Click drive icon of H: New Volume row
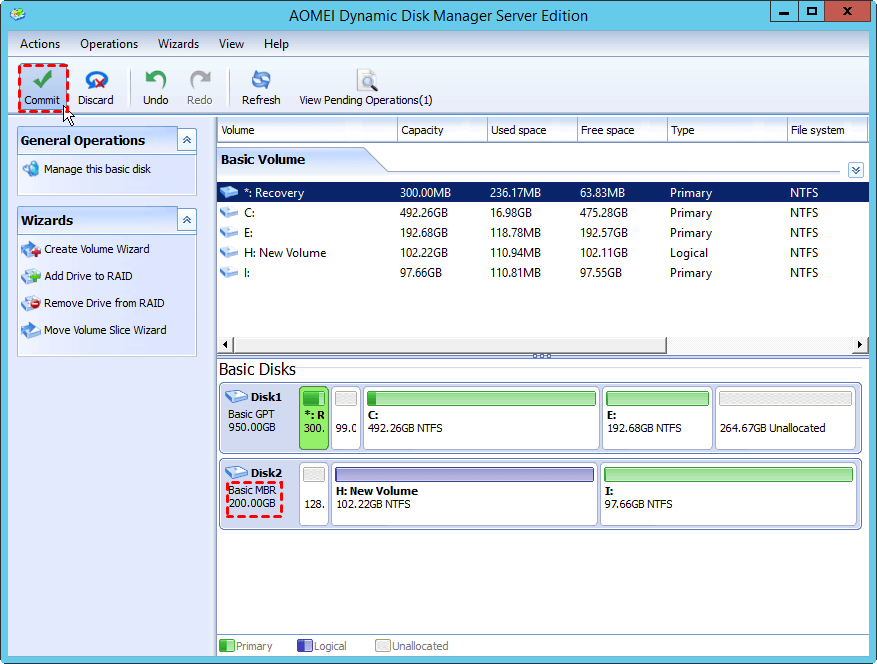Image resolution: width=877 pixels, height=664 pixels. [x=229, y=252]
